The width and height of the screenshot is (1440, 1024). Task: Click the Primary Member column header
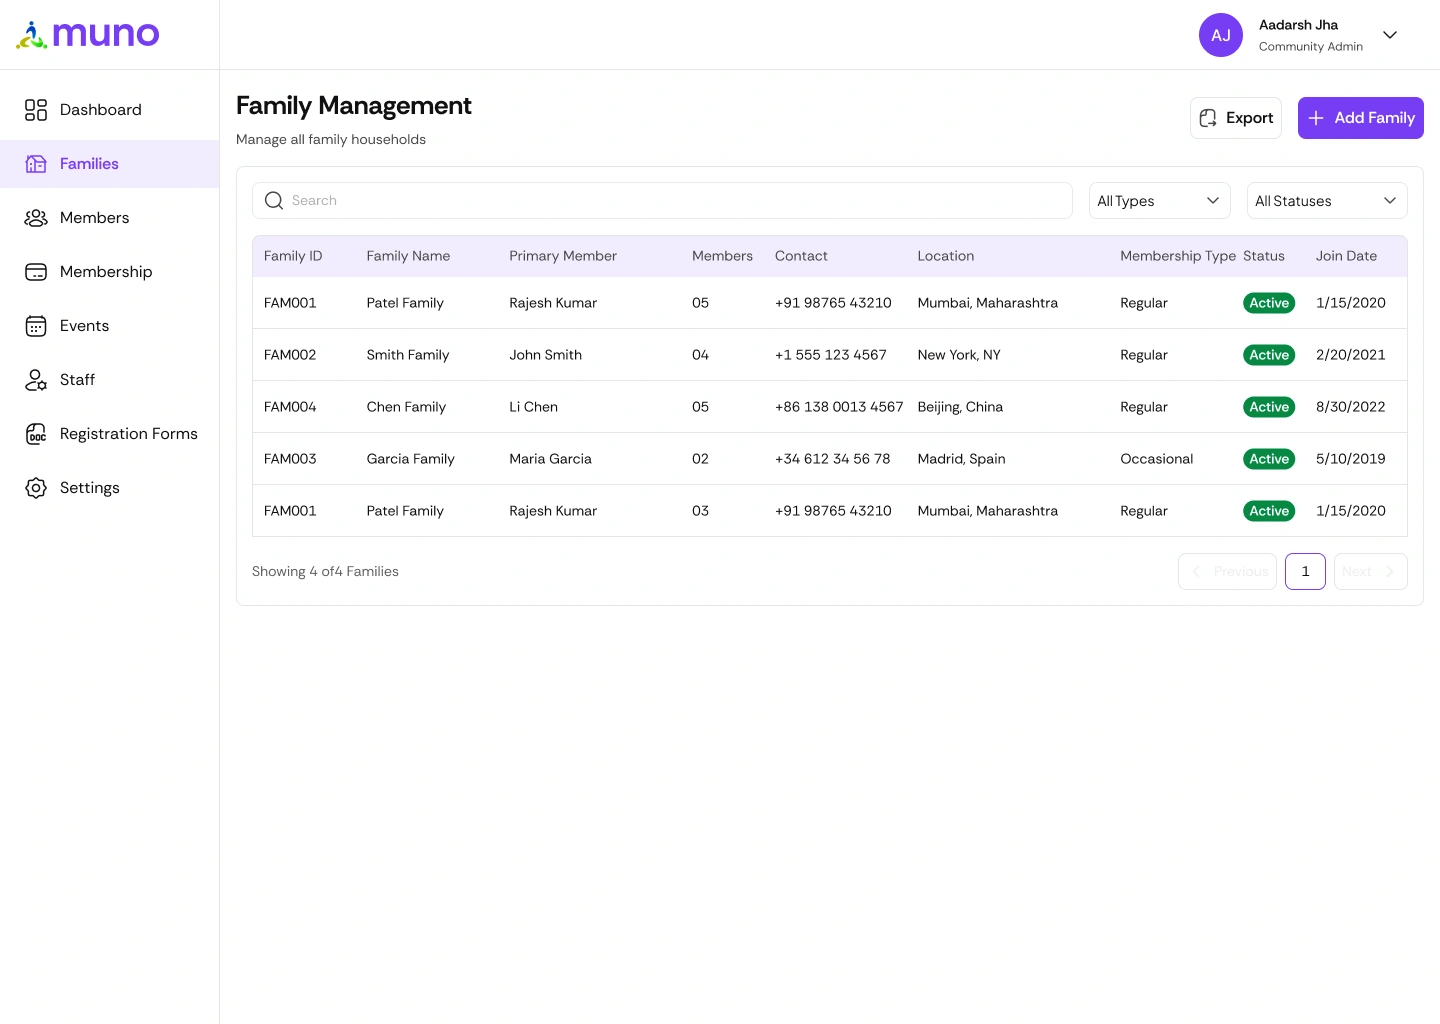[563, 256]
